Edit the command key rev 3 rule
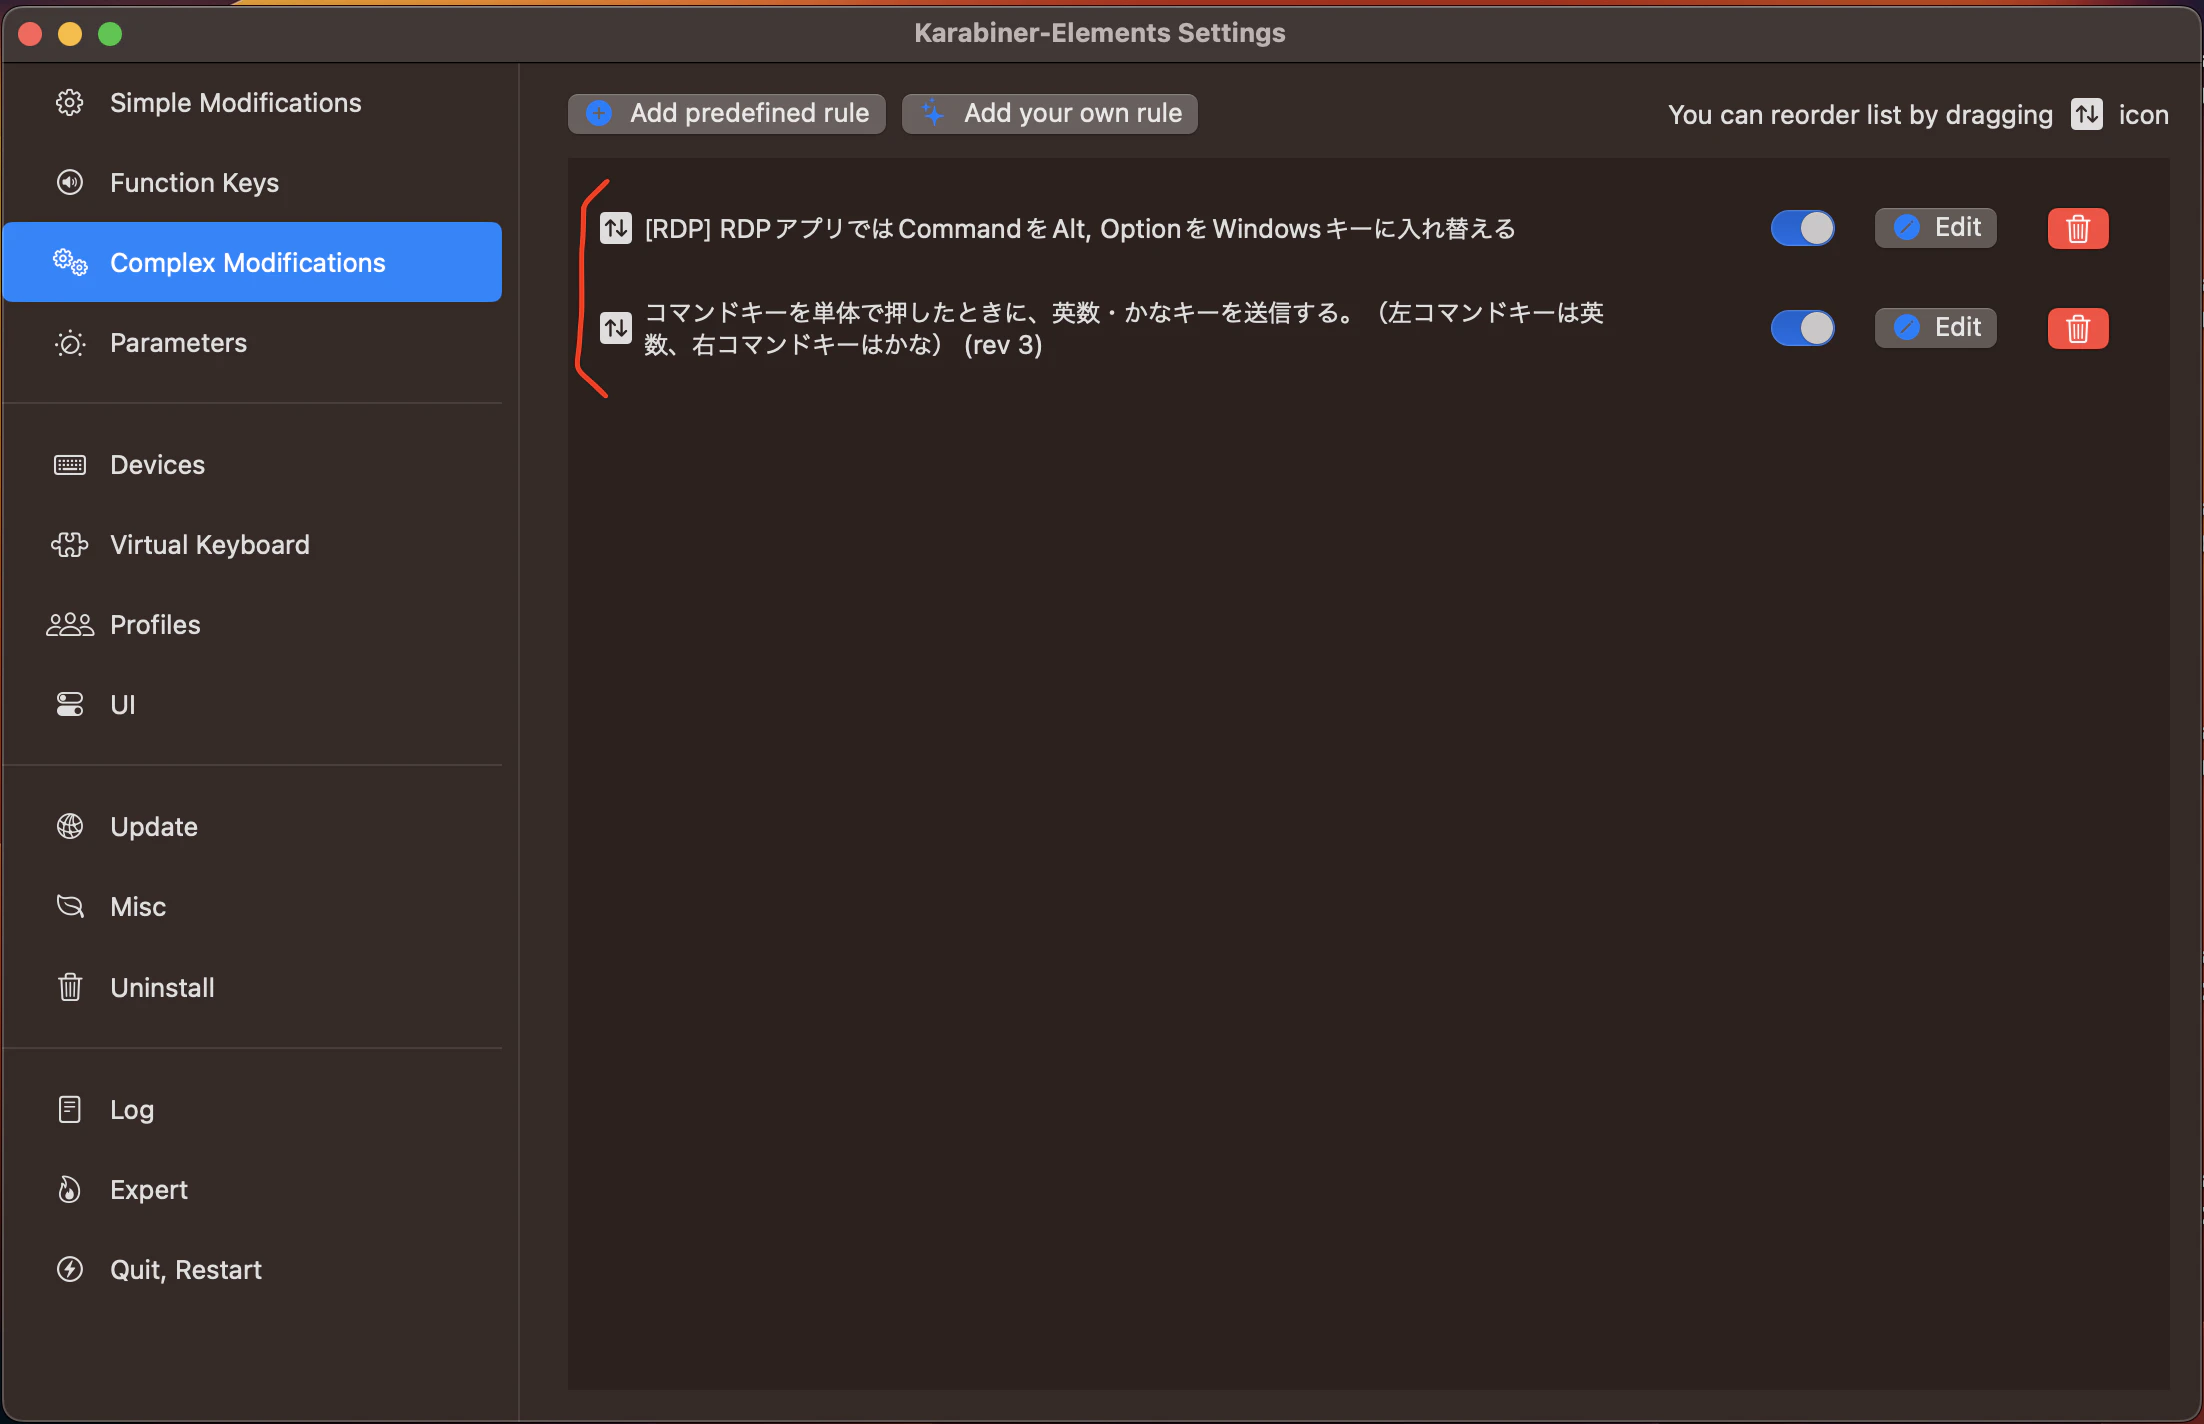 point(1935,327)
